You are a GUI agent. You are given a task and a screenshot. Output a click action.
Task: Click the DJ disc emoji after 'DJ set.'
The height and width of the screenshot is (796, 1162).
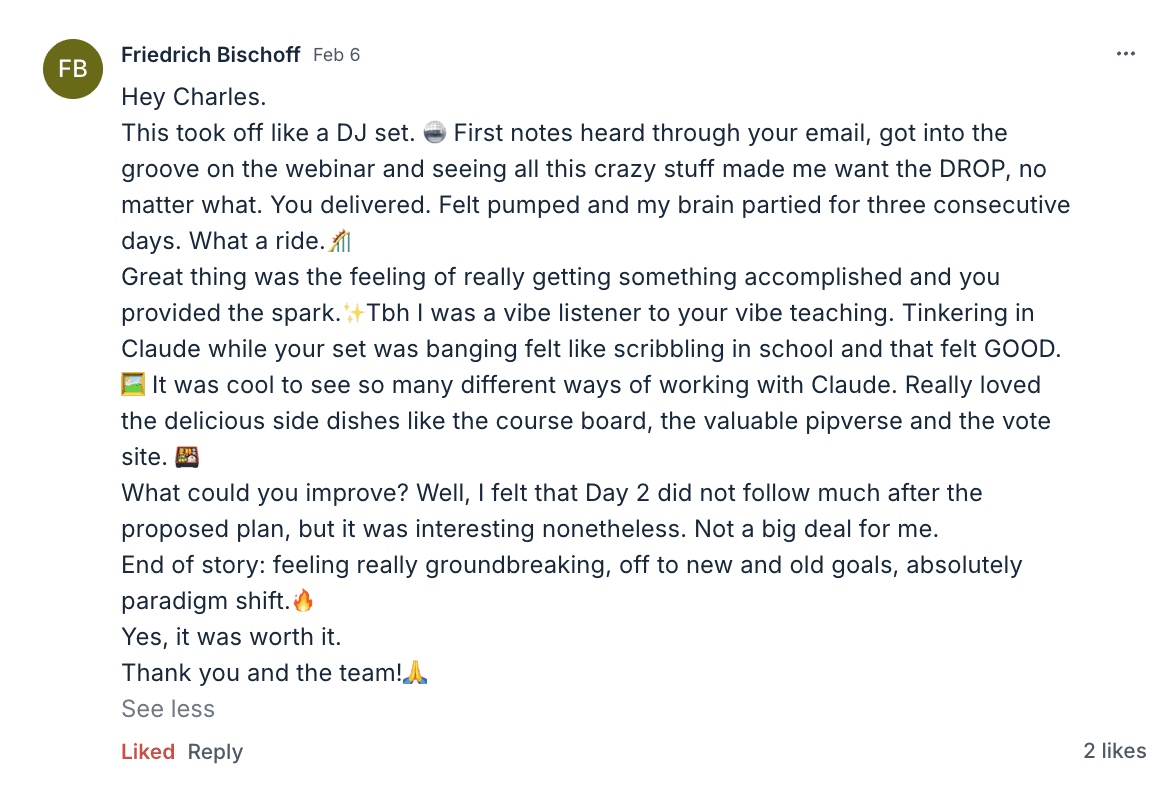click(435, 133)
